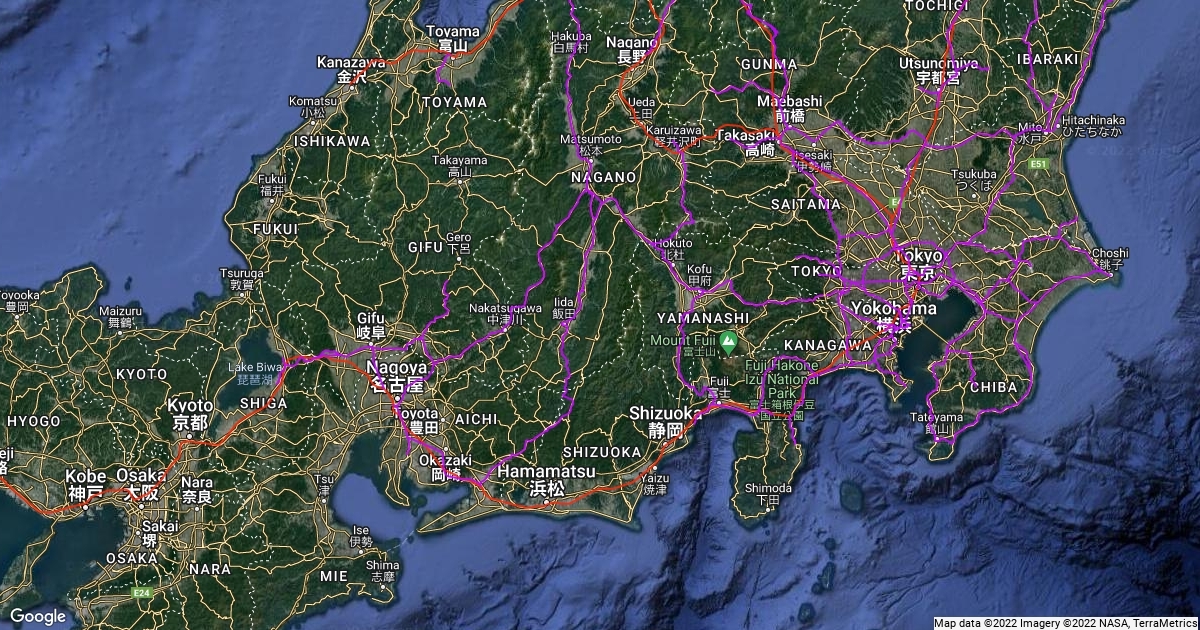The width and height of the screenshot is (1200, 630).
Task: Click the Shizuoka city label
Action: tap(666, 414)
